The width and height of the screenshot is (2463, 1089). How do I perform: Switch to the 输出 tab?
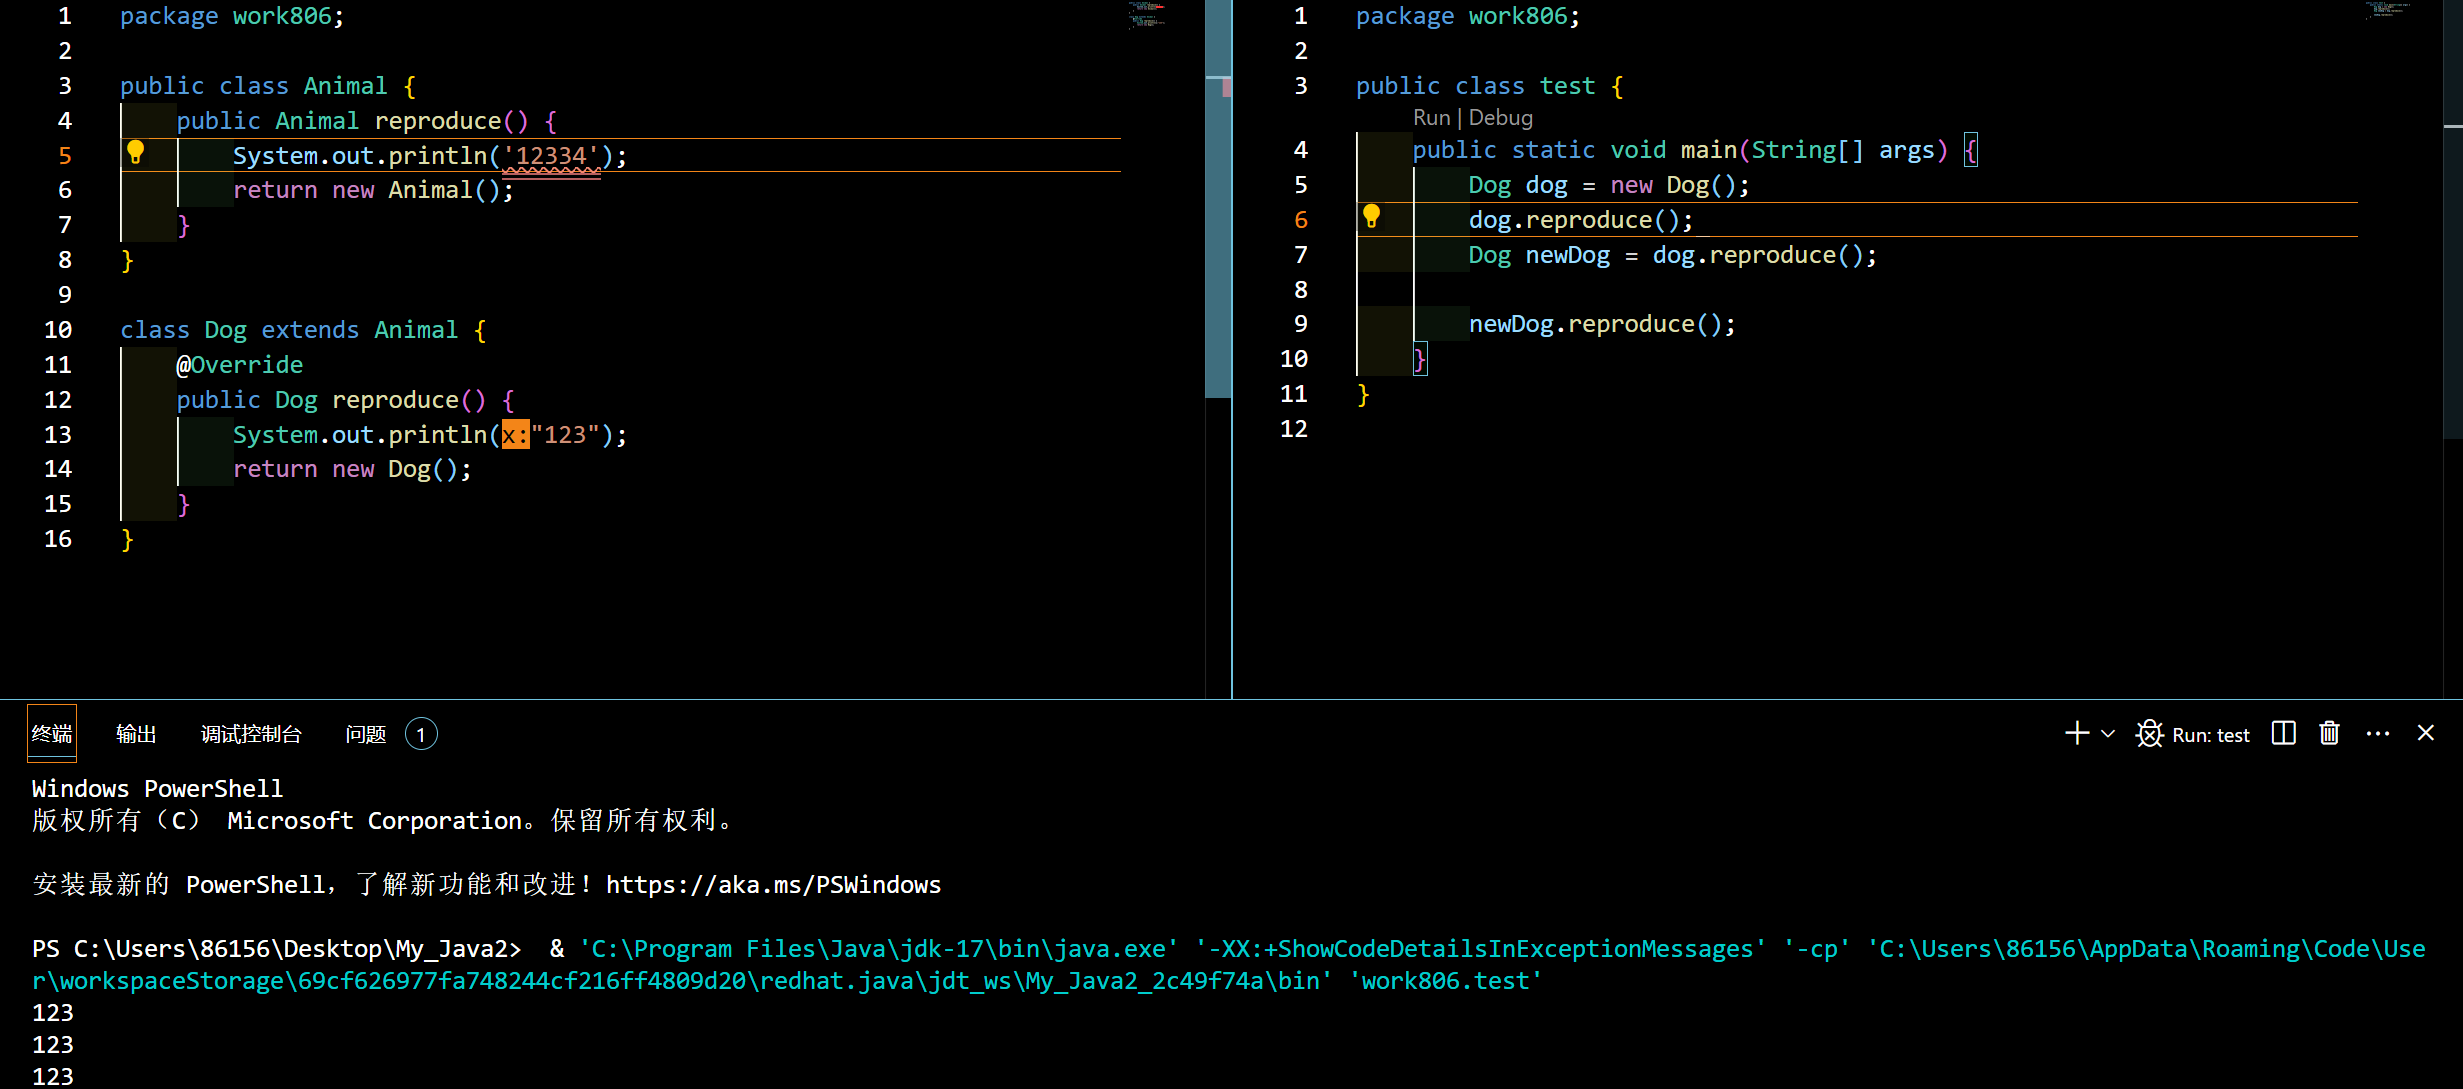coord(136,735)
